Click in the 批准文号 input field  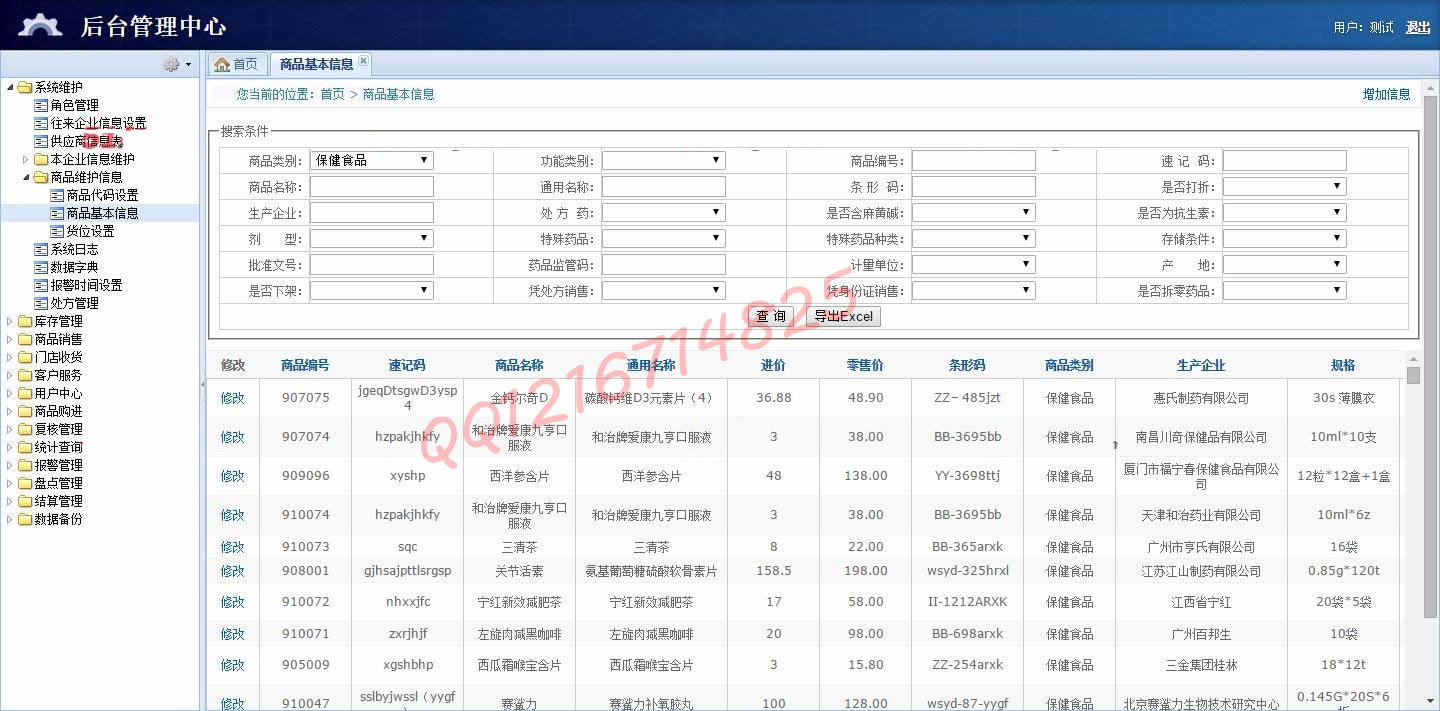point(372,264)
